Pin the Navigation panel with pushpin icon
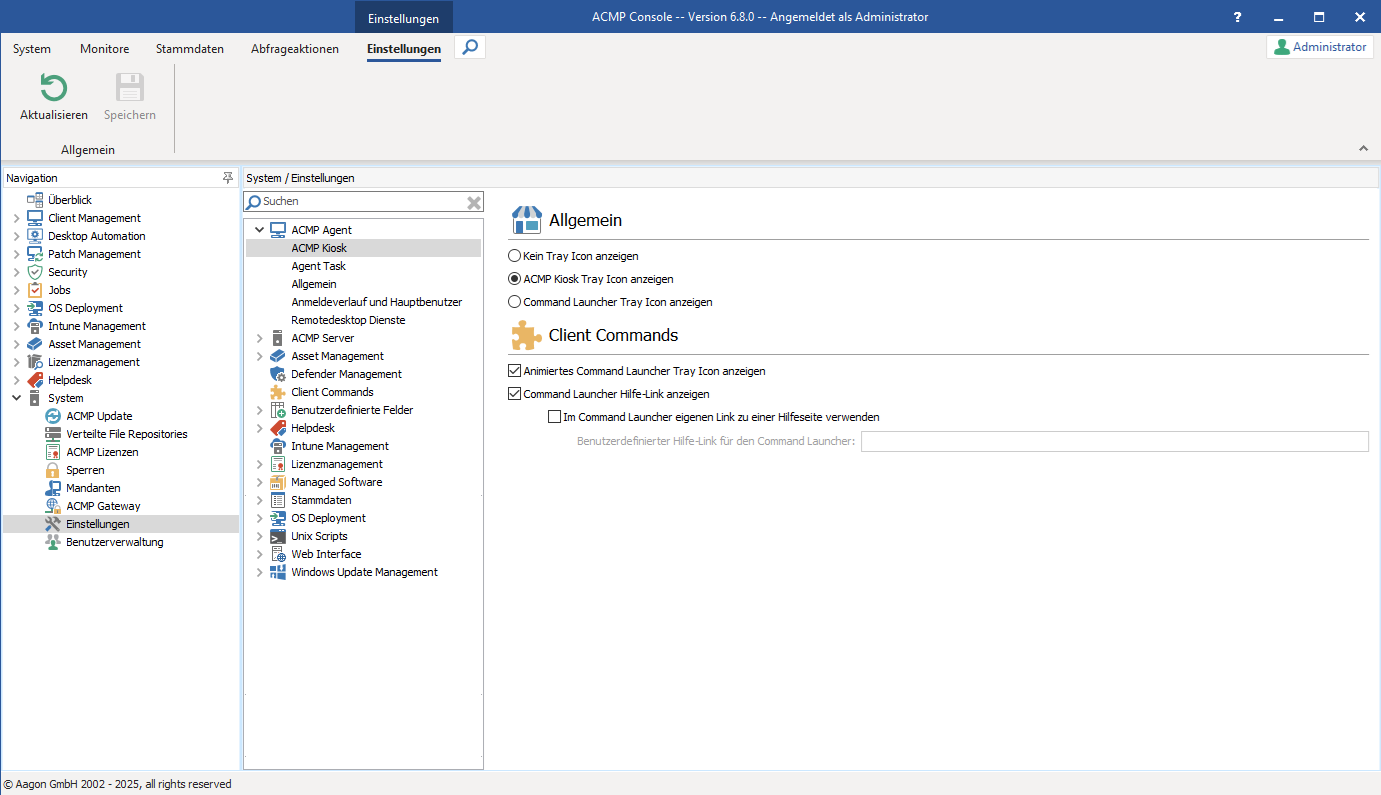 click(228, 178)
